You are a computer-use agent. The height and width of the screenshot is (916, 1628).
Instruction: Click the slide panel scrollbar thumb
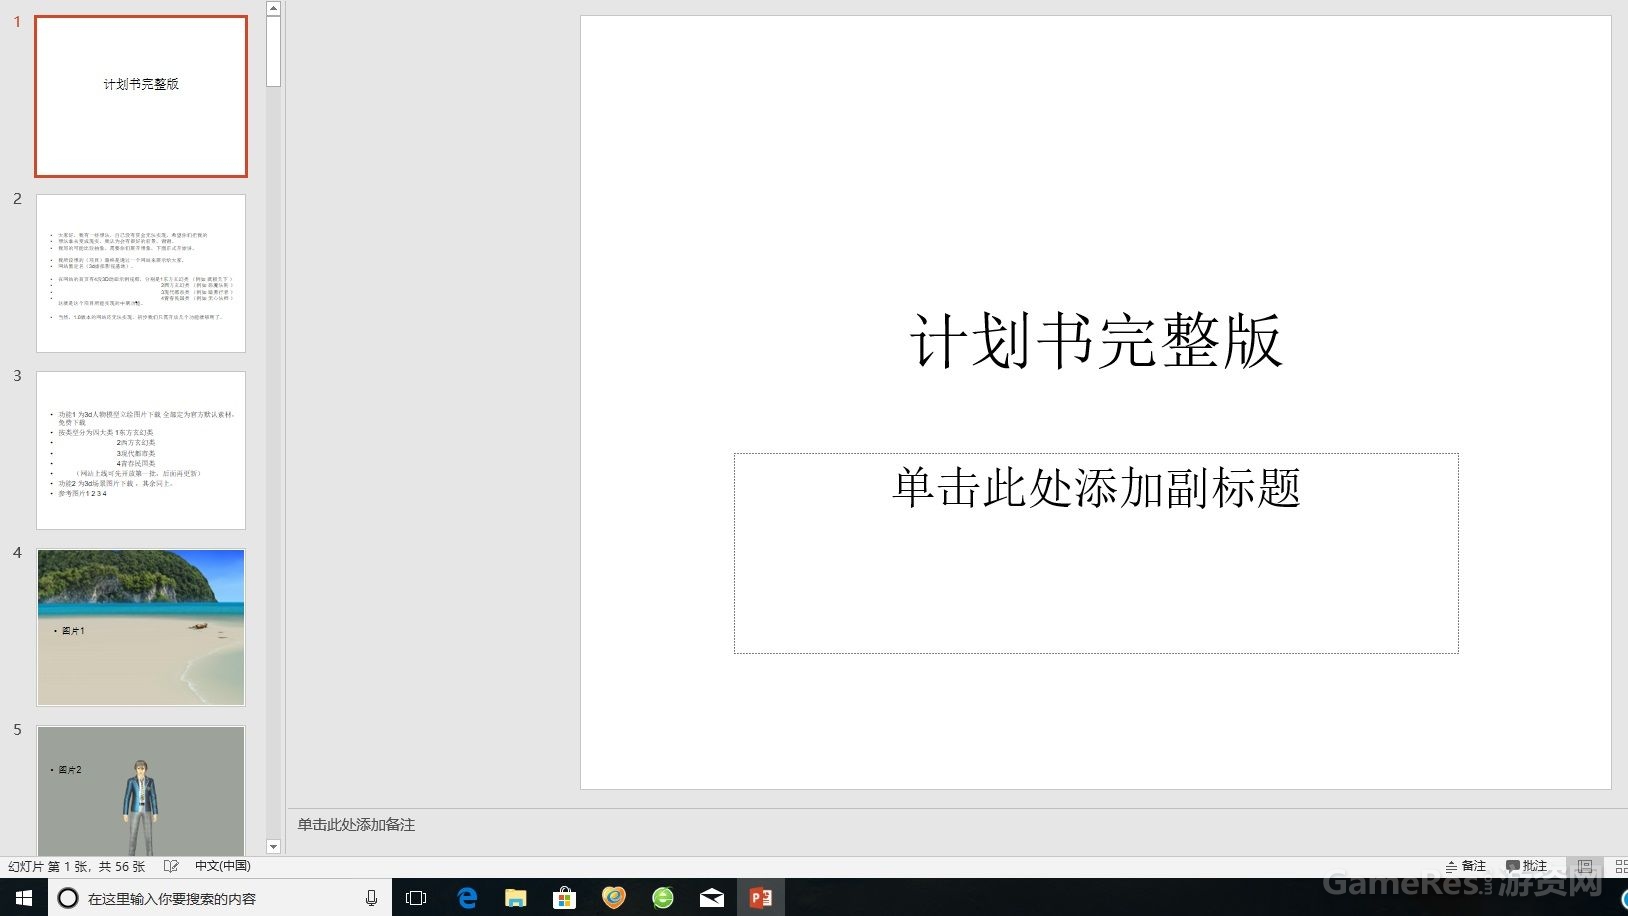[x=274, y=52]
